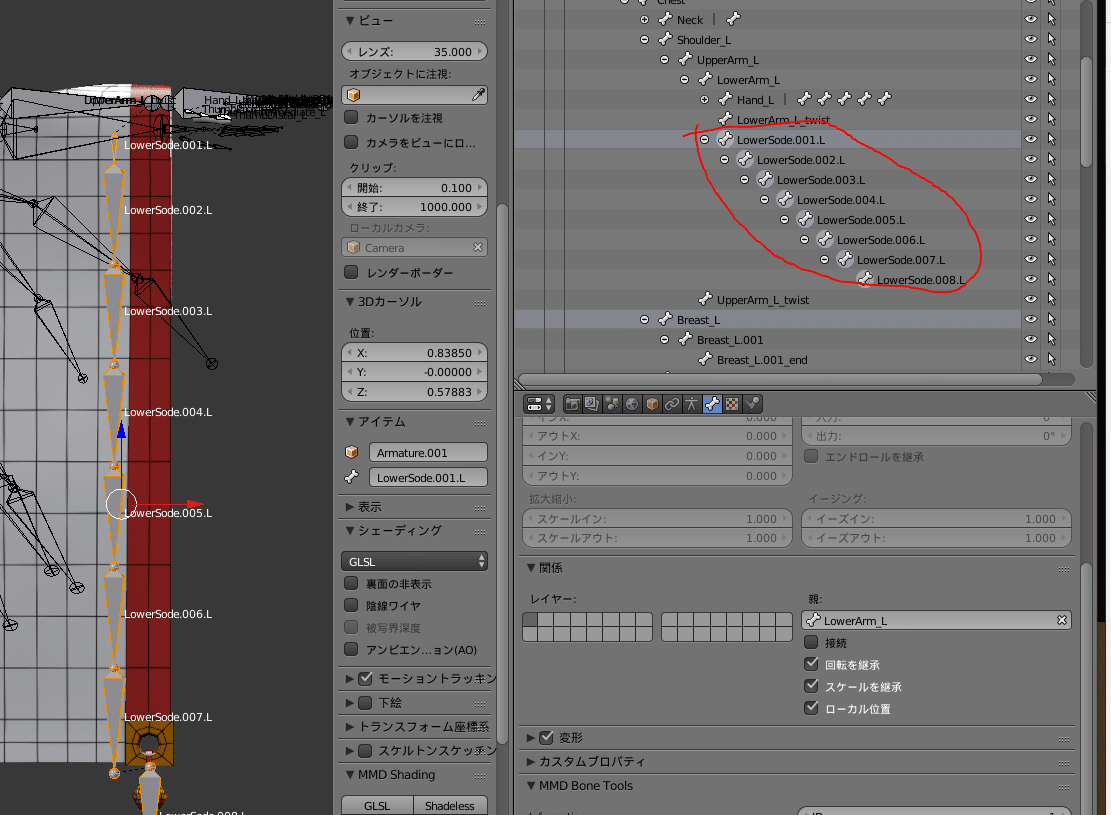Hide LowerSode.005.L using its eye icon

coord(1031,220)
